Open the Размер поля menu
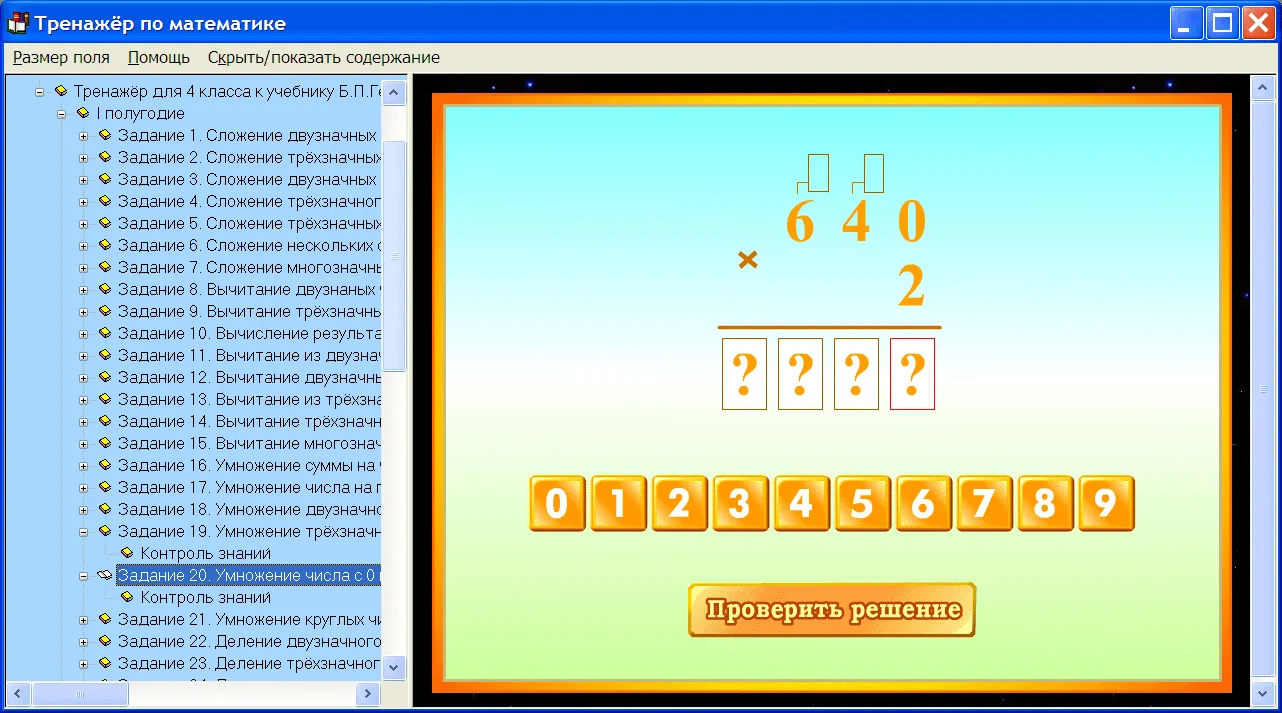The height and width of the screenshot is (713, 1282). 61,58
